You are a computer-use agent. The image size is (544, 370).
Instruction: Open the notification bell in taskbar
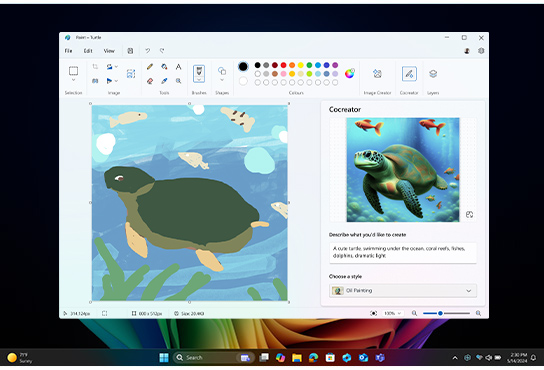pos(534,358)
